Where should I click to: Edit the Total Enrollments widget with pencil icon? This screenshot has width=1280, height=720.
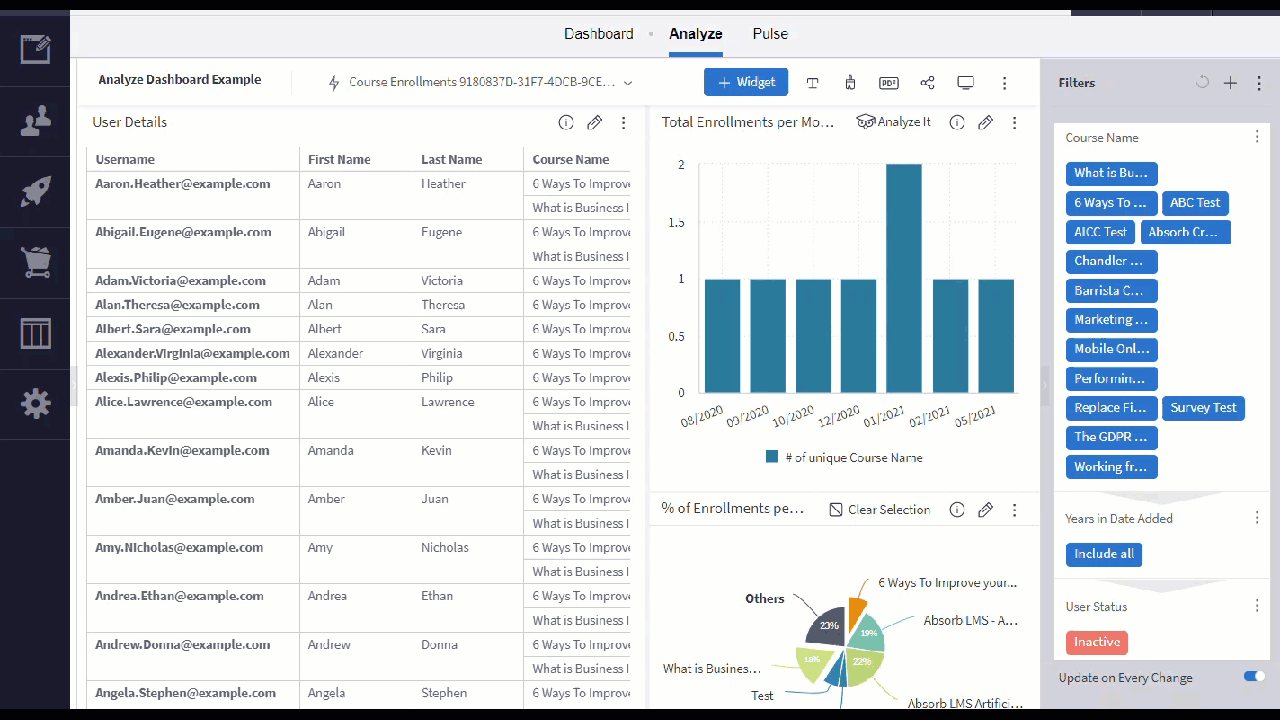[985, 122]
